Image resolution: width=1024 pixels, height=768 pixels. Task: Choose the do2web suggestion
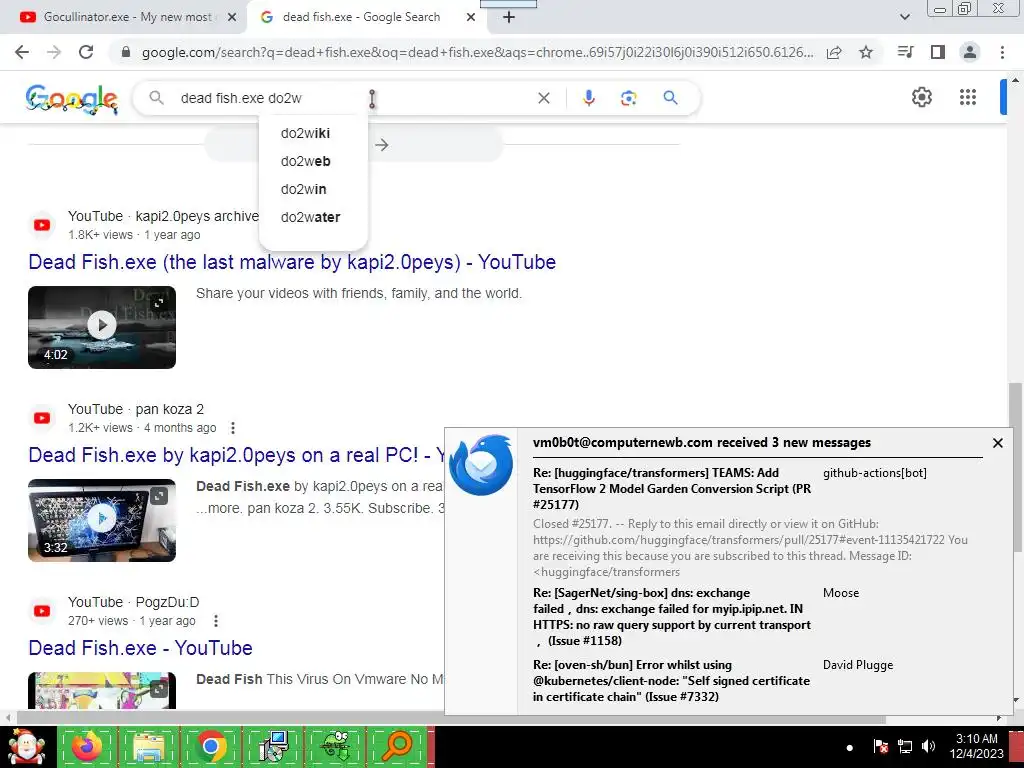tap(306, 161)
